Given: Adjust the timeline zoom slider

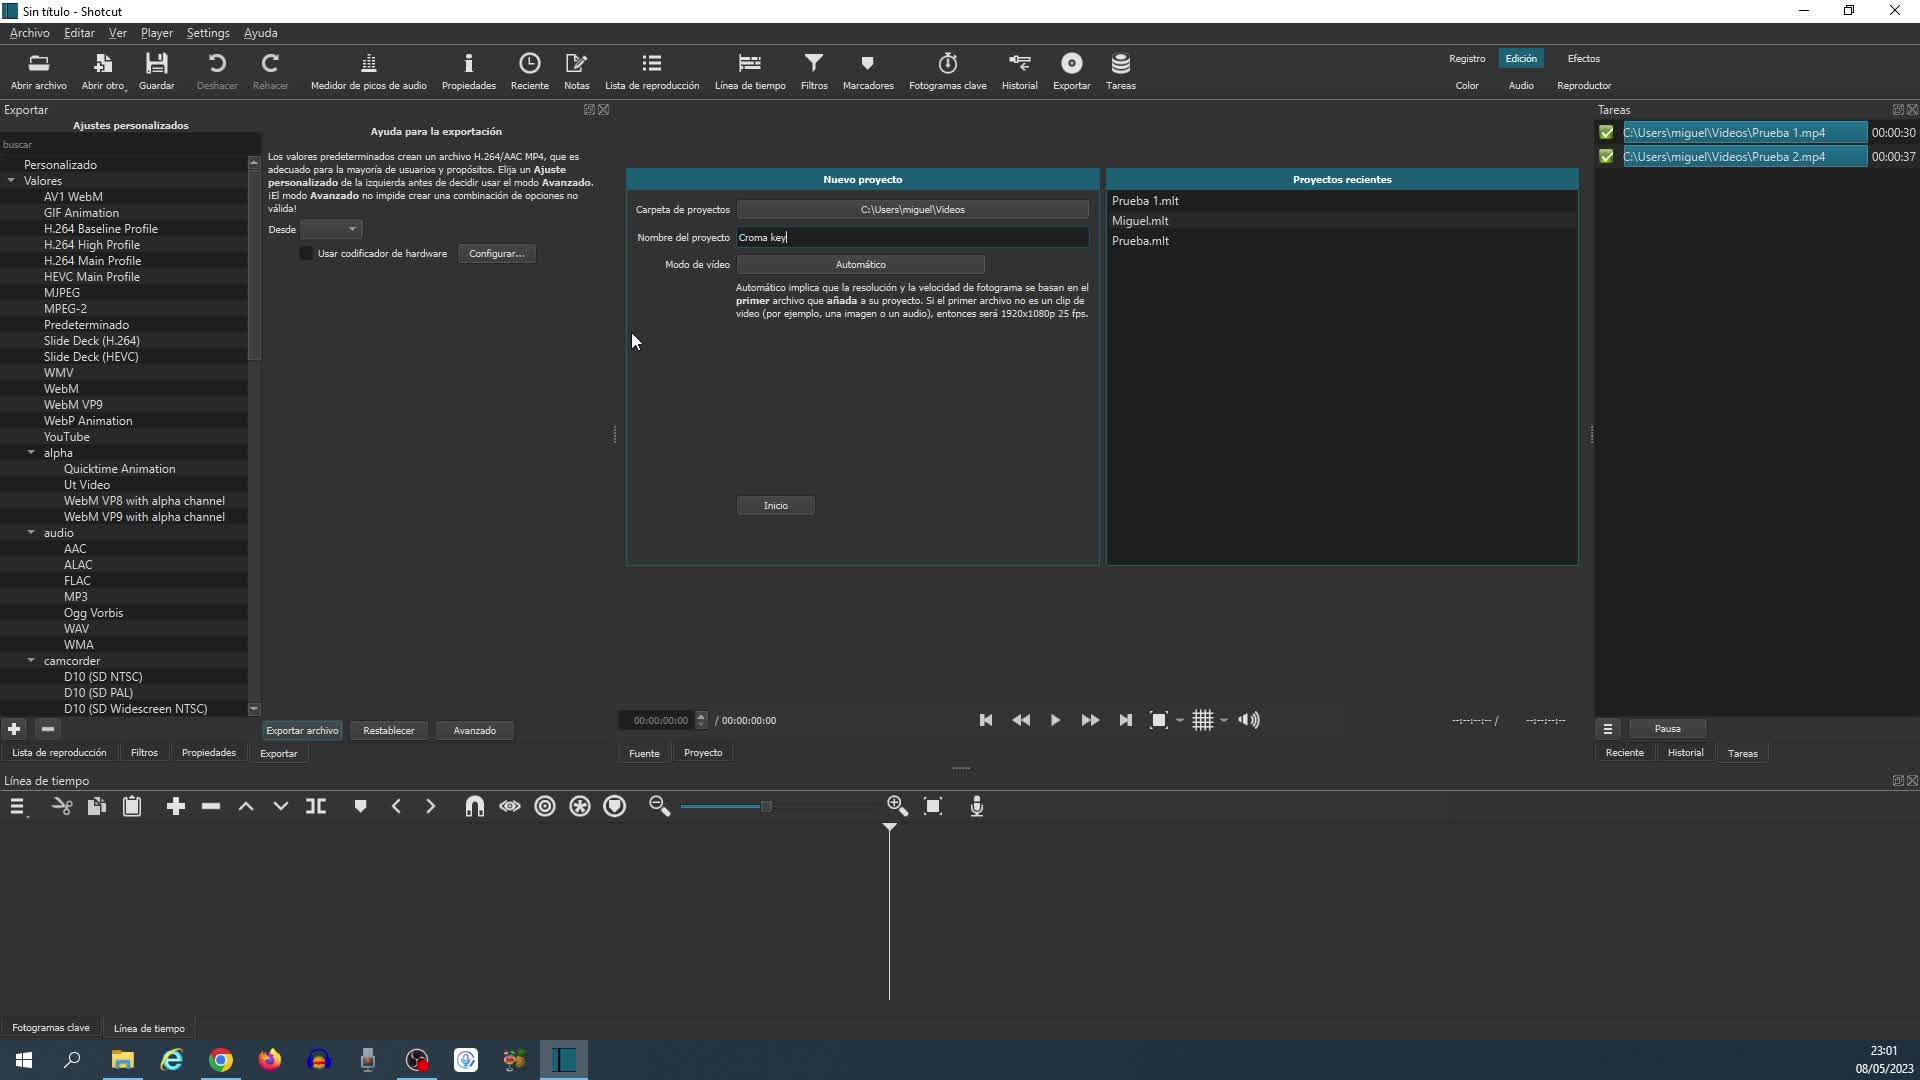Looking at the screenshot, I should [x=766, y=807].
